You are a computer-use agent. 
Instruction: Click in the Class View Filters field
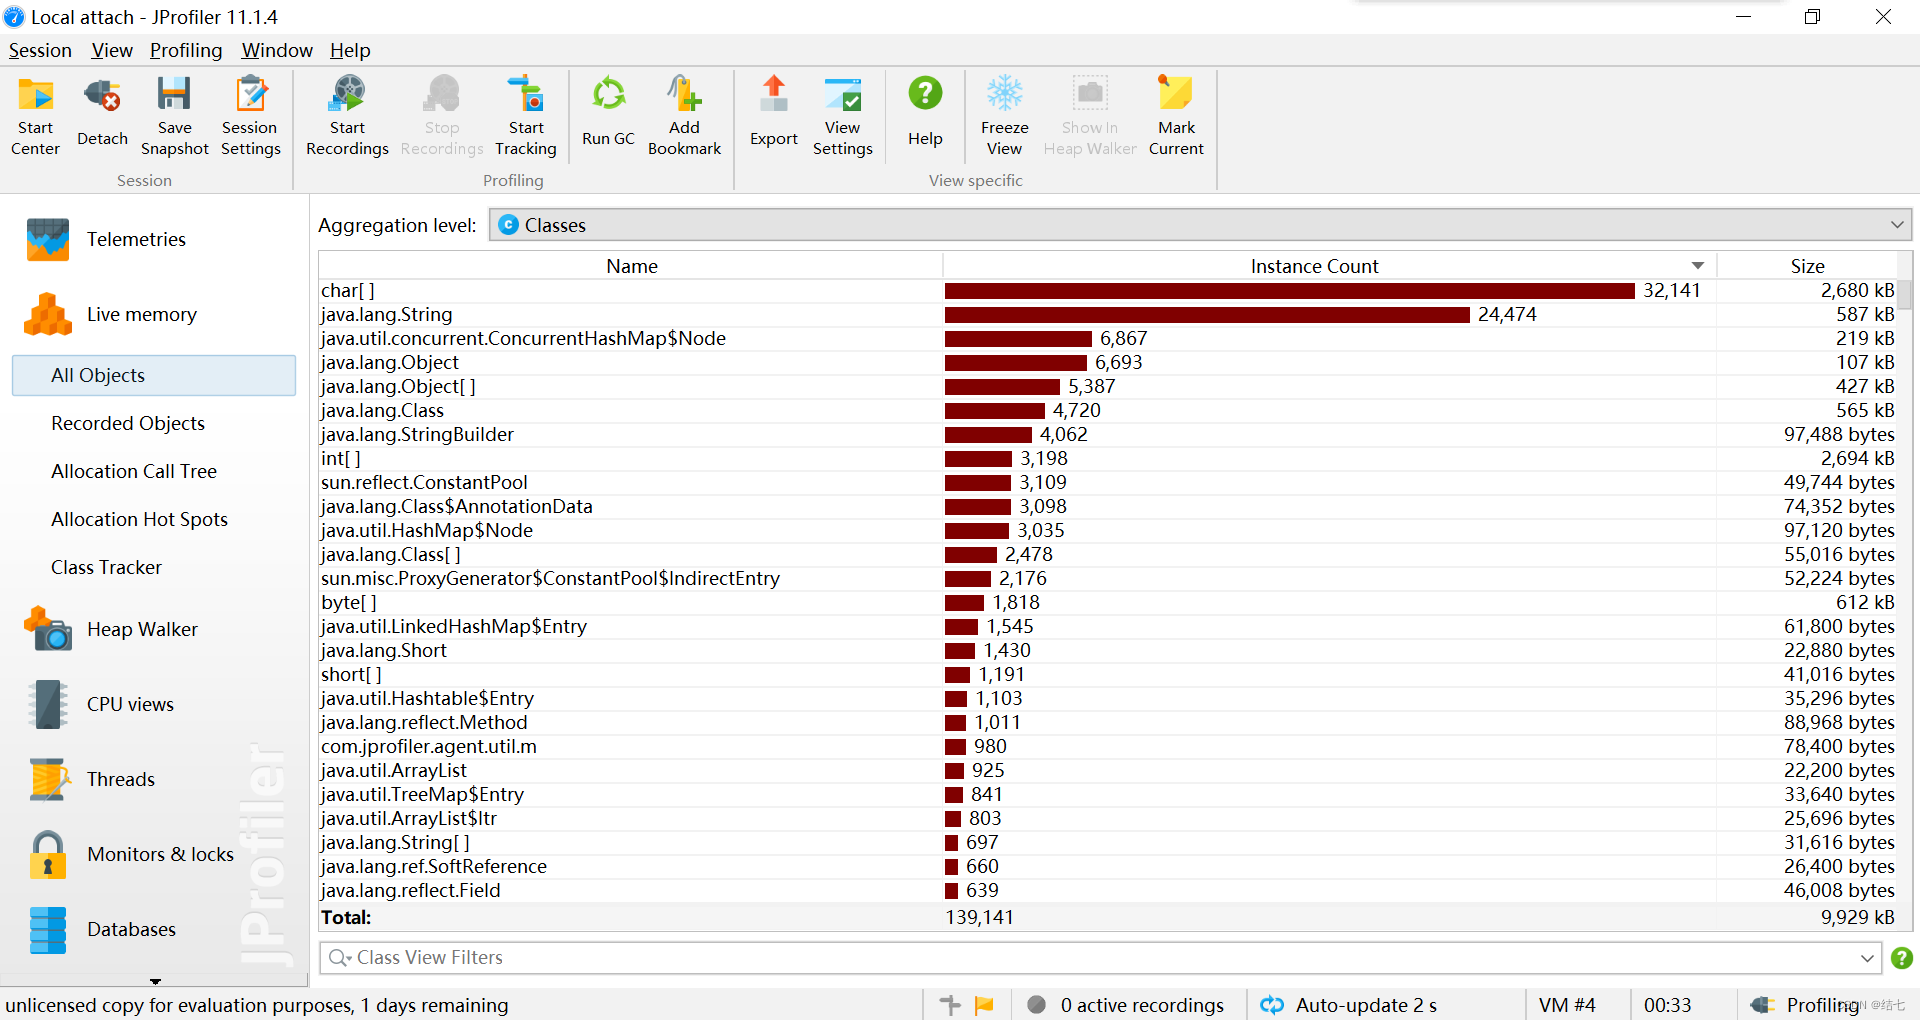pyautogui.click(x=1100, y=958)
